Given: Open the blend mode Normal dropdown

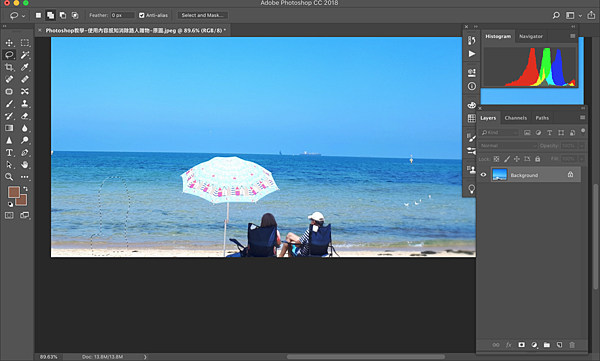Looking at the screenshot, I should click(508, 145).
